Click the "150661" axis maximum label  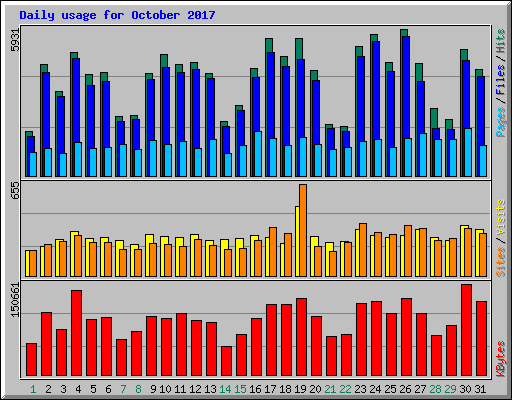(15, 300)
